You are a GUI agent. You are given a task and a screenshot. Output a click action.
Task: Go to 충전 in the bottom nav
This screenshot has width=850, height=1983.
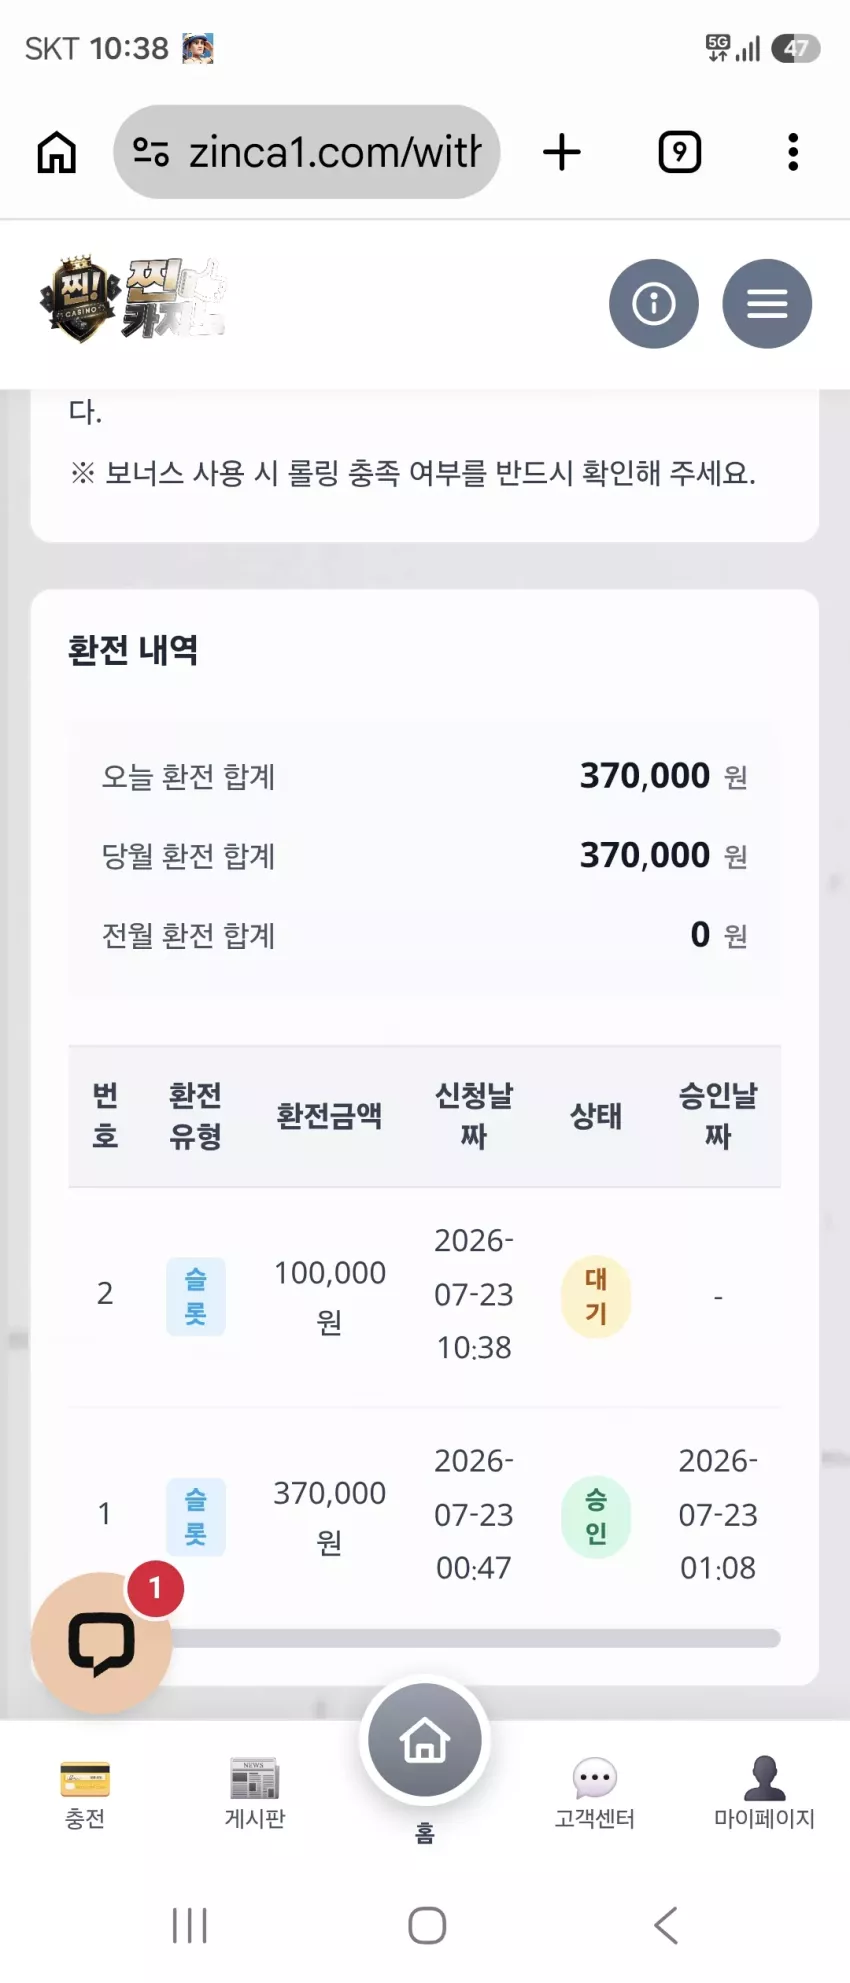(85, 1795)
